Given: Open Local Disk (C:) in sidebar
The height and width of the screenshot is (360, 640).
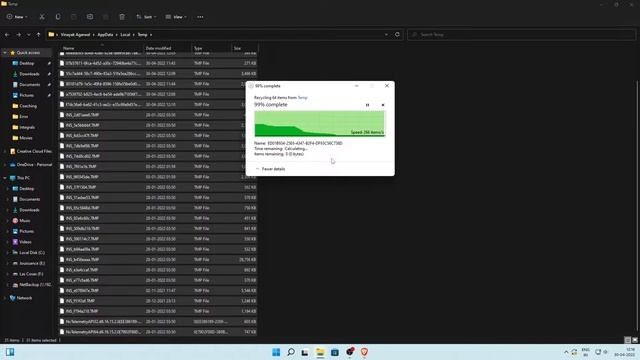Looking at the screenshot, I should click(32, 252).
